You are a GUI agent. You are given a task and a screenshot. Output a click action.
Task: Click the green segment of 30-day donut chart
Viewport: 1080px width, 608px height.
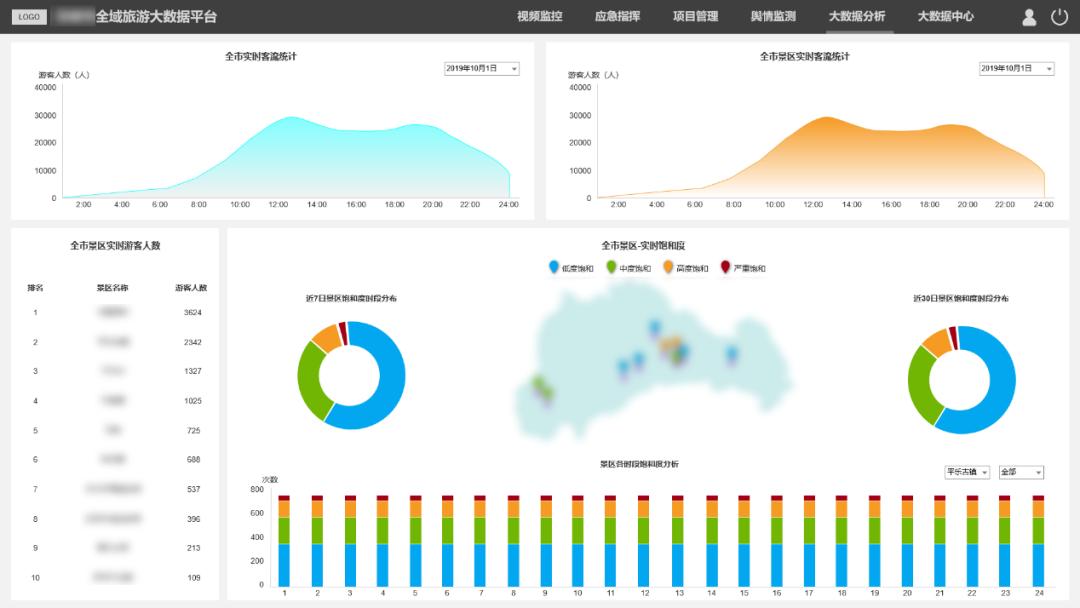click(x=920, y=386)
